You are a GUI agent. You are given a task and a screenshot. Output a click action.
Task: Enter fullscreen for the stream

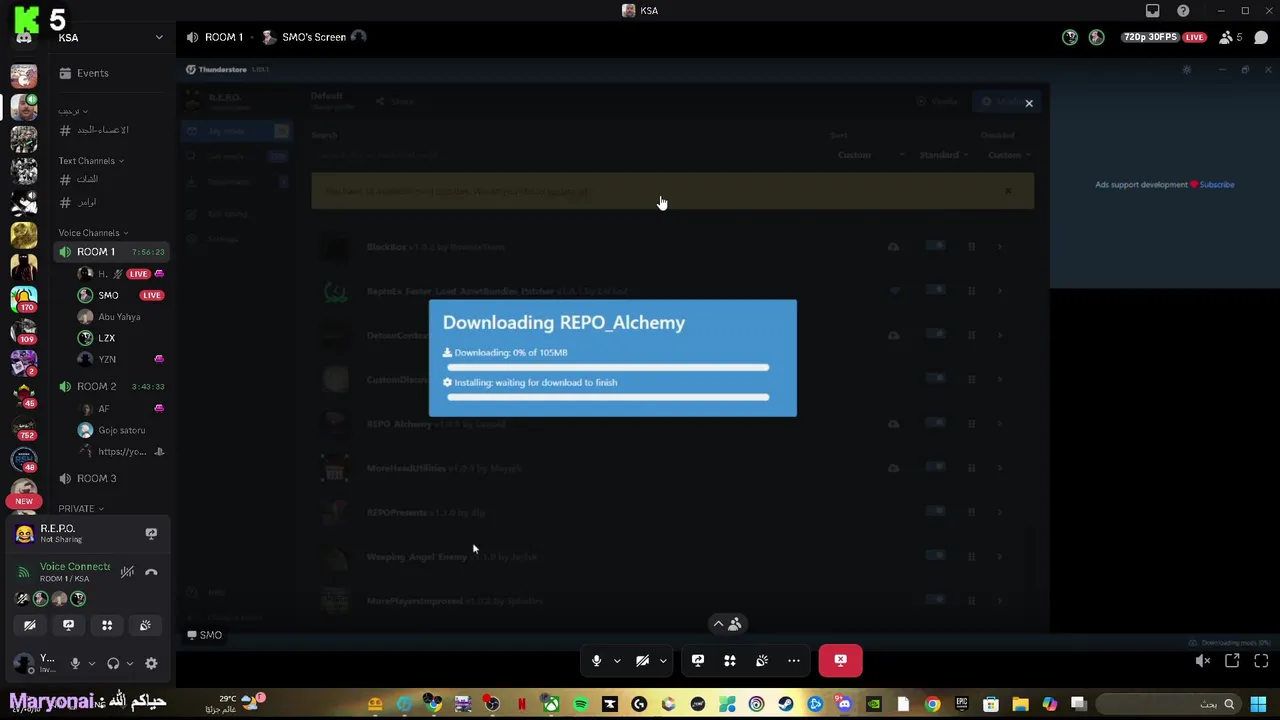(1261, 661)
